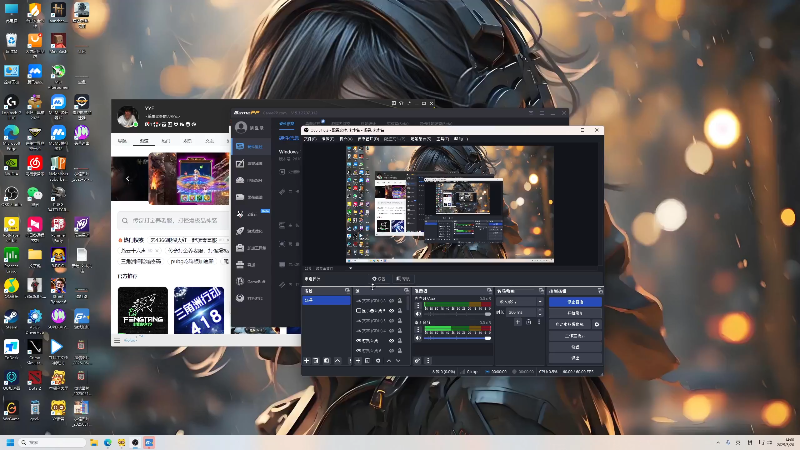This screenshot has height=450, width=800.
Task: Toggle visibility eye of fourth source row
Action: 391,331
